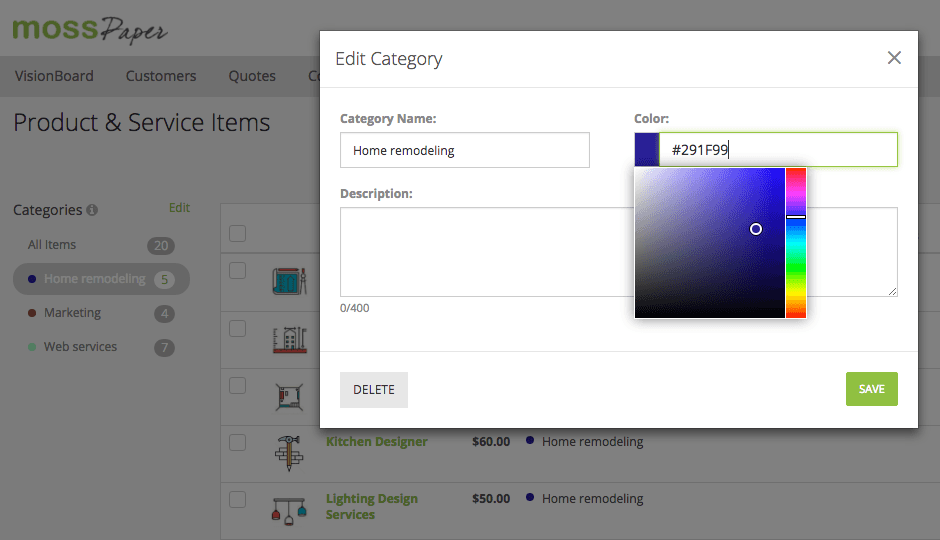The image size is (940, 540).
Task: Click the floor plan item icon
Action: [288, 397]
